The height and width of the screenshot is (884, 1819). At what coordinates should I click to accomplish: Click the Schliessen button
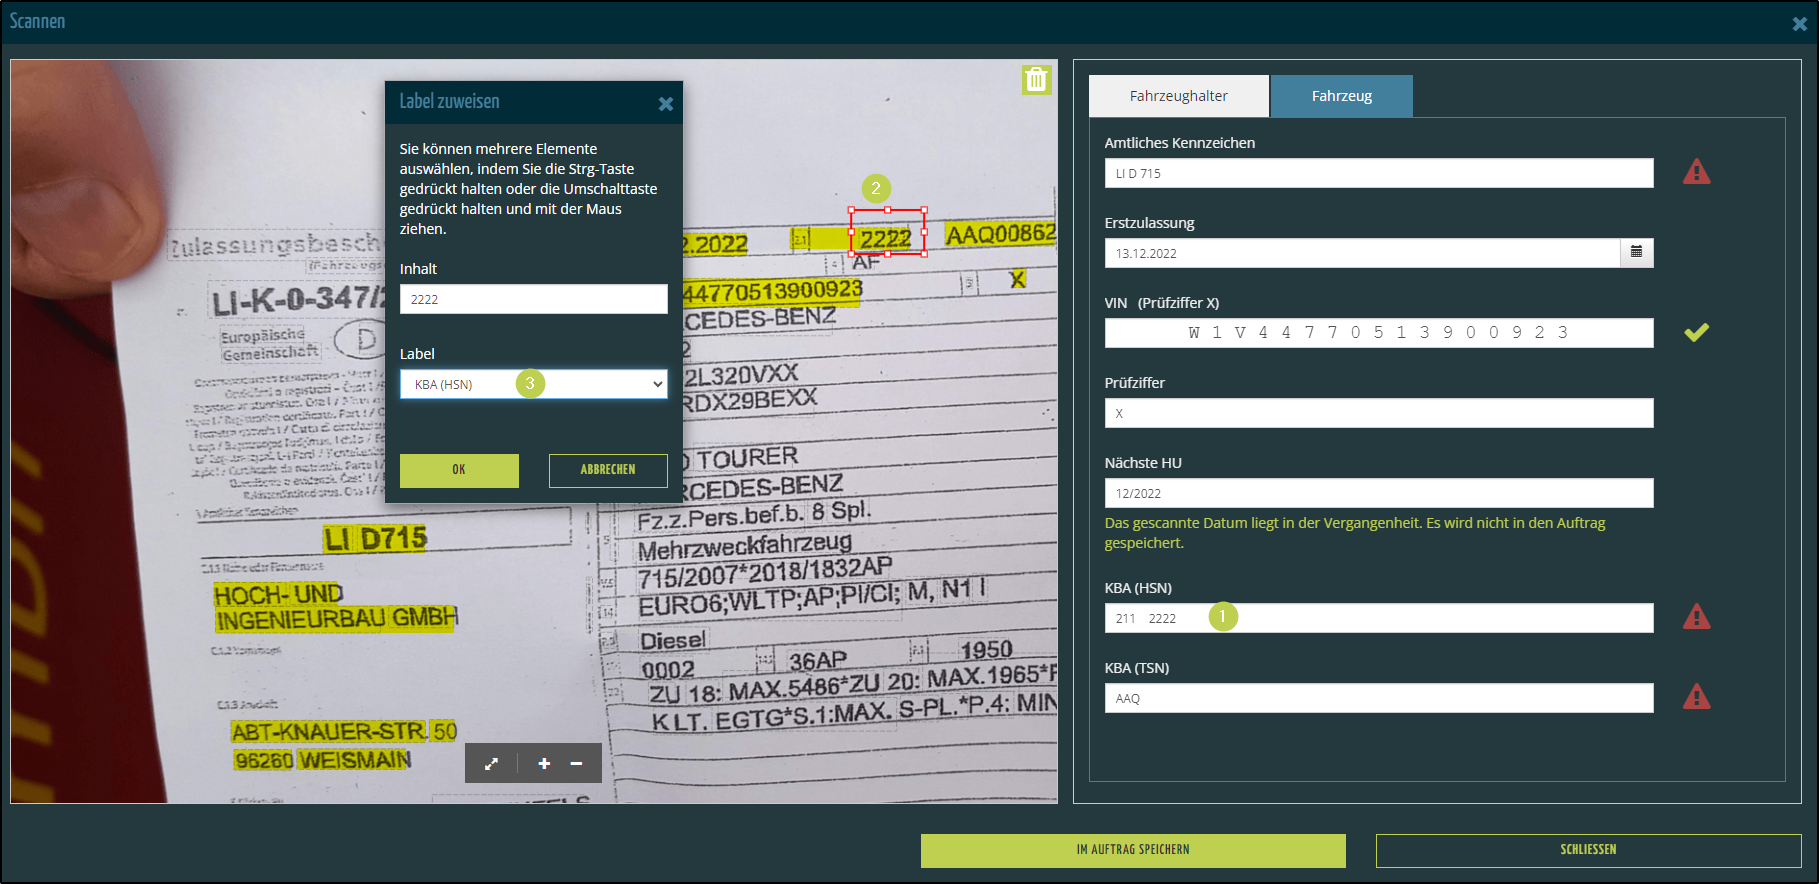1587,850
